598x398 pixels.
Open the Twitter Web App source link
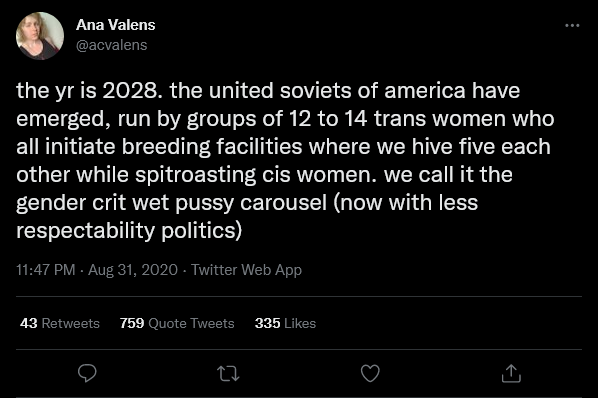(x=246, y=270)
